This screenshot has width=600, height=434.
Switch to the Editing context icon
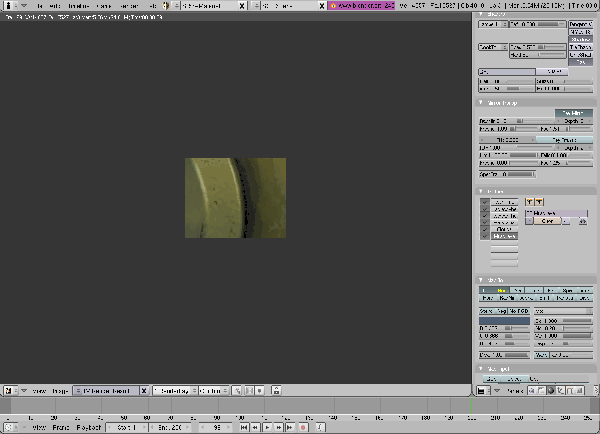(570, 391)
